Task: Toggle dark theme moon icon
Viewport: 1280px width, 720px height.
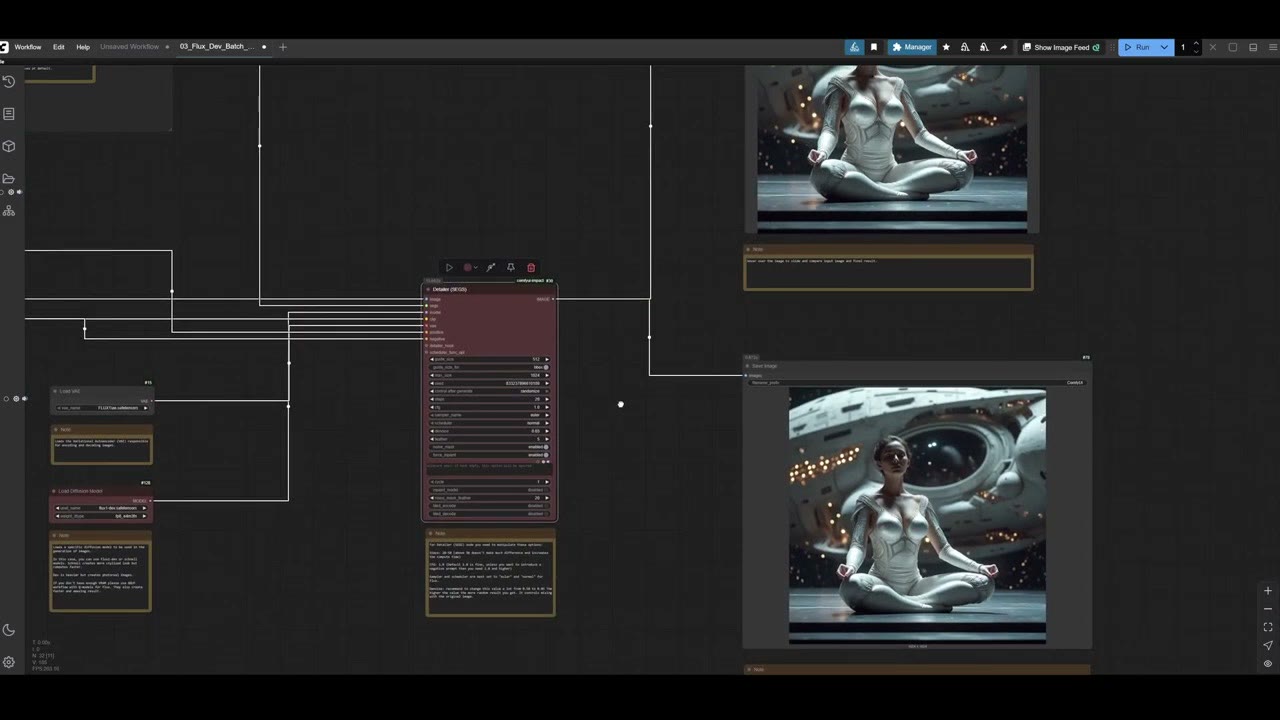Action: [x=9, y=629]
